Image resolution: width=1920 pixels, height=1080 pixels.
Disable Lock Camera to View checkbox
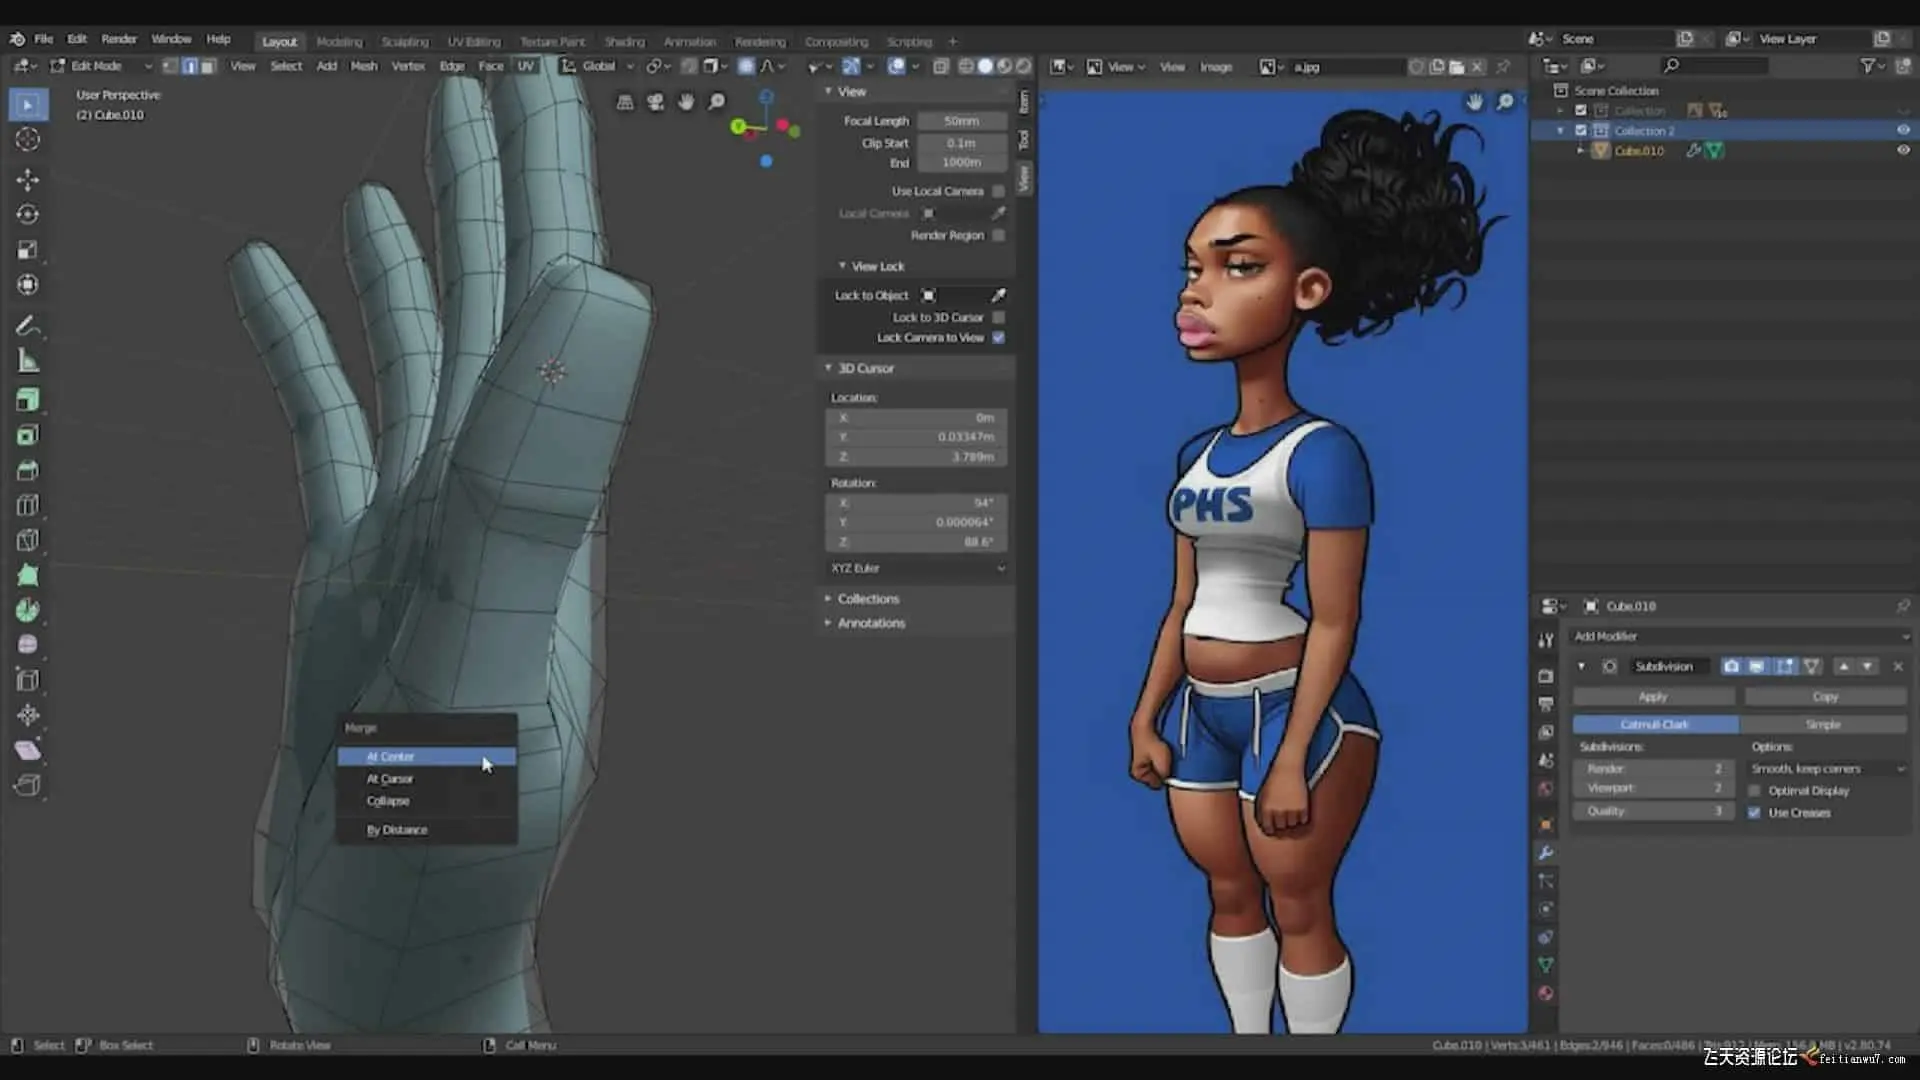998,338
